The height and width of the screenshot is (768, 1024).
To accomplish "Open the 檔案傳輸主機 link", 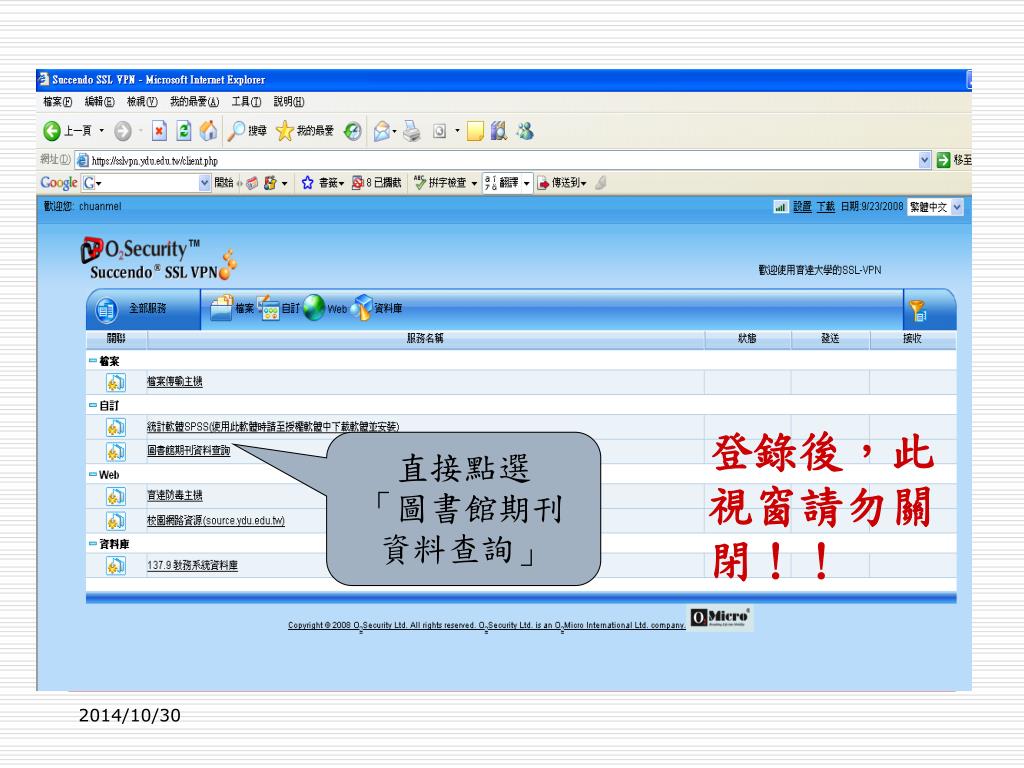I will tap(174, 382).
